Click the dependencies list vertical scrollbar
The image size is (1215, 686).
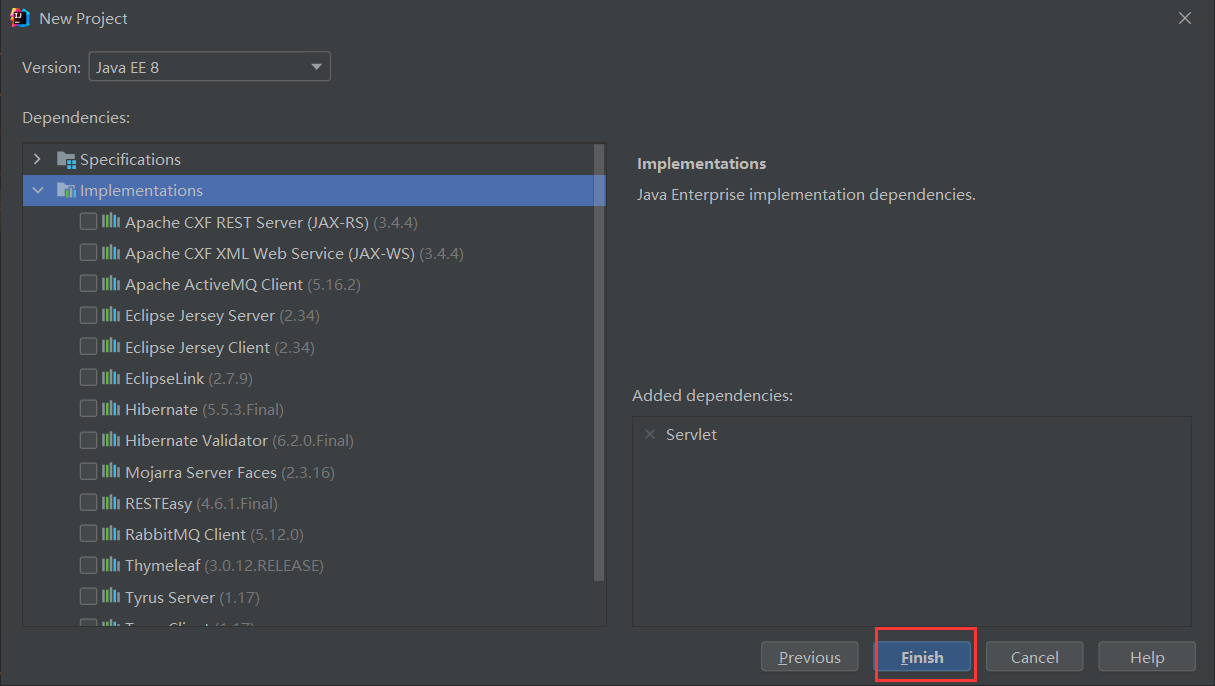(599, 360)
